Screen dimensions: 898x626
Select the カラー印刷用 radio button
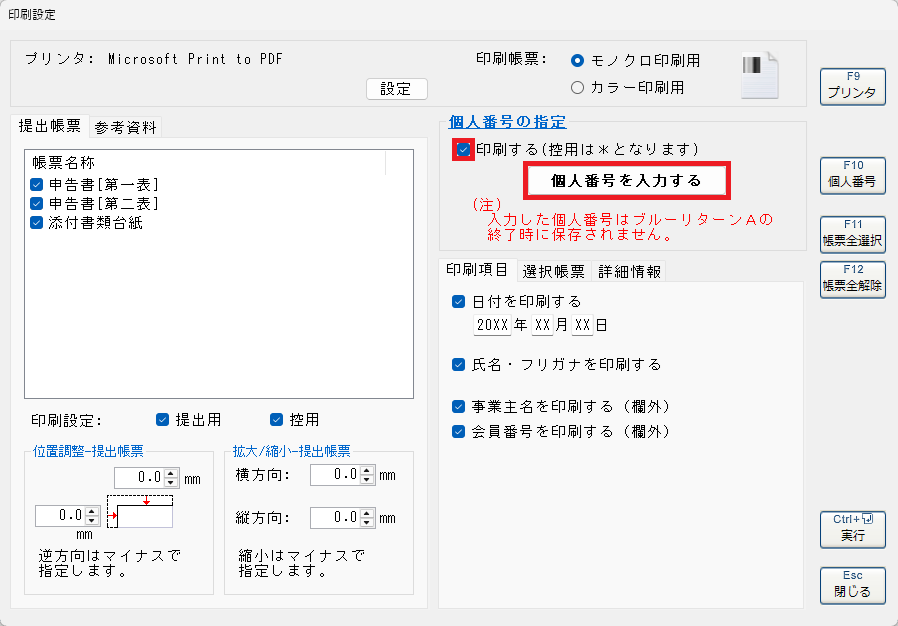[x=577, y=87]
